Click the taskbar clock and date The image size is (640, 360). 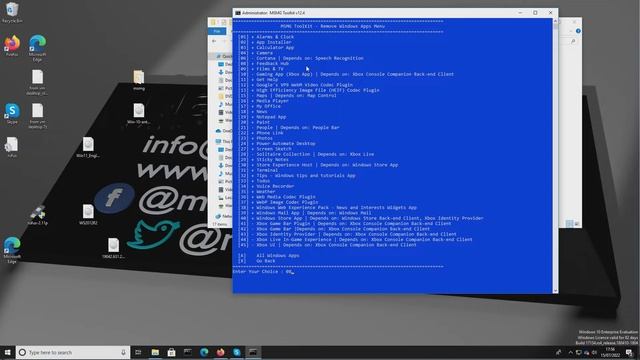click(x=610, y=352)
